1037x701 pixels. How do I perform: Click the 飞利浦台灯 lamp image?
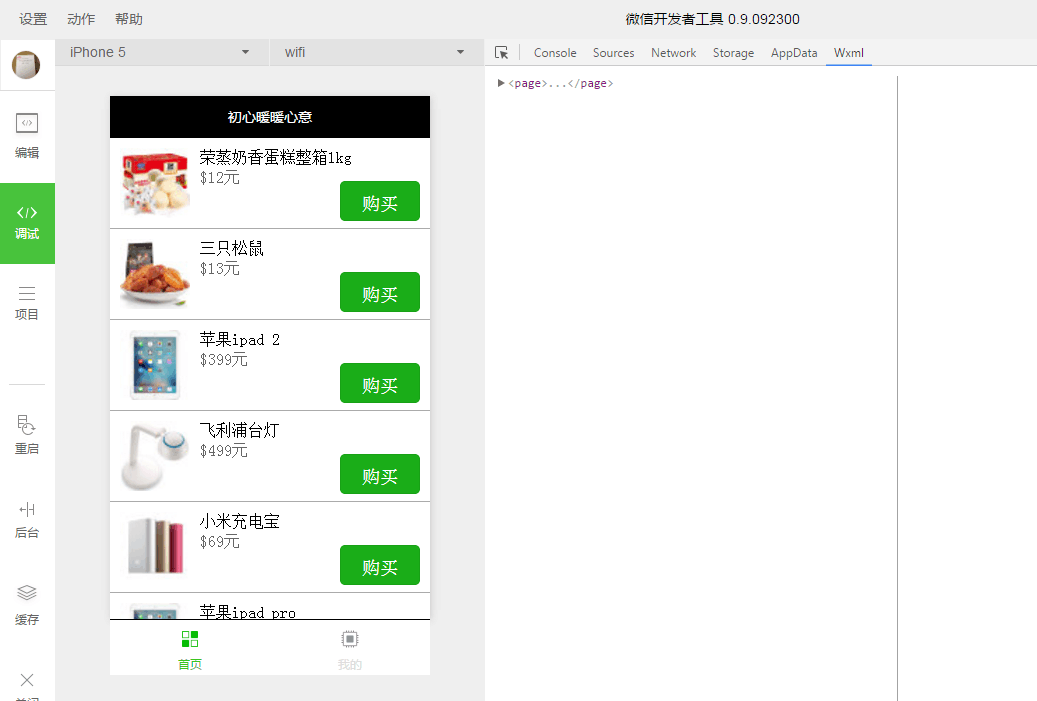tap(155, 456)
